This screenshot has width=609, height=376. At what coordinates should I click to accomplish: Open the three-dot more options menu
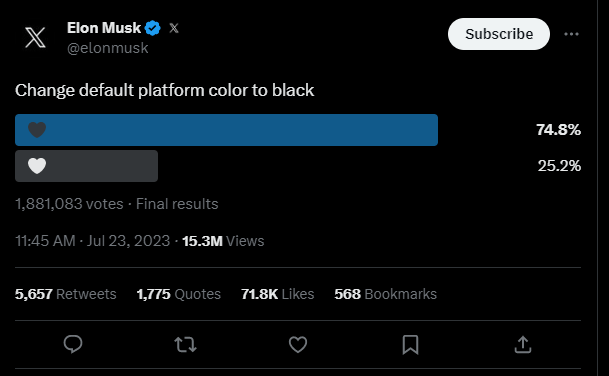[x=571, y=34]
